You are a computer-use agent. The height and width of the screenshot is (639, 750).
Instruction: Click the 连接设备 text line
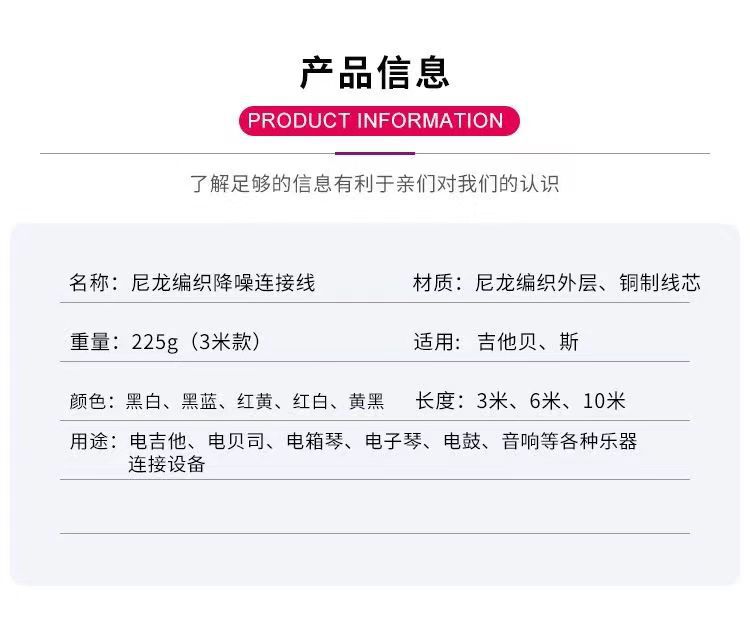(166, 464)
